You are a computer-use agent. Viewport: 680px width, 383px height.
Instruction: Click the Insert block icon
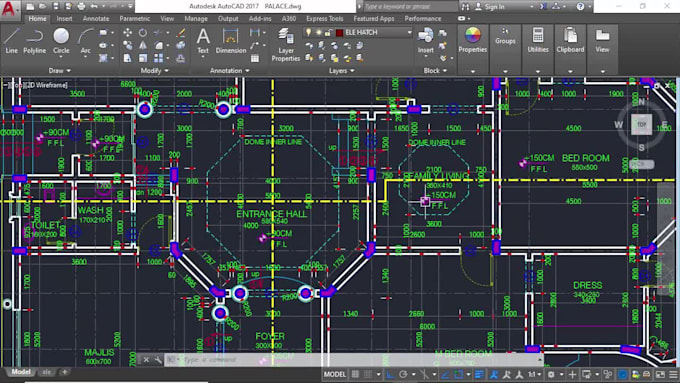click(x=425, y=41)
